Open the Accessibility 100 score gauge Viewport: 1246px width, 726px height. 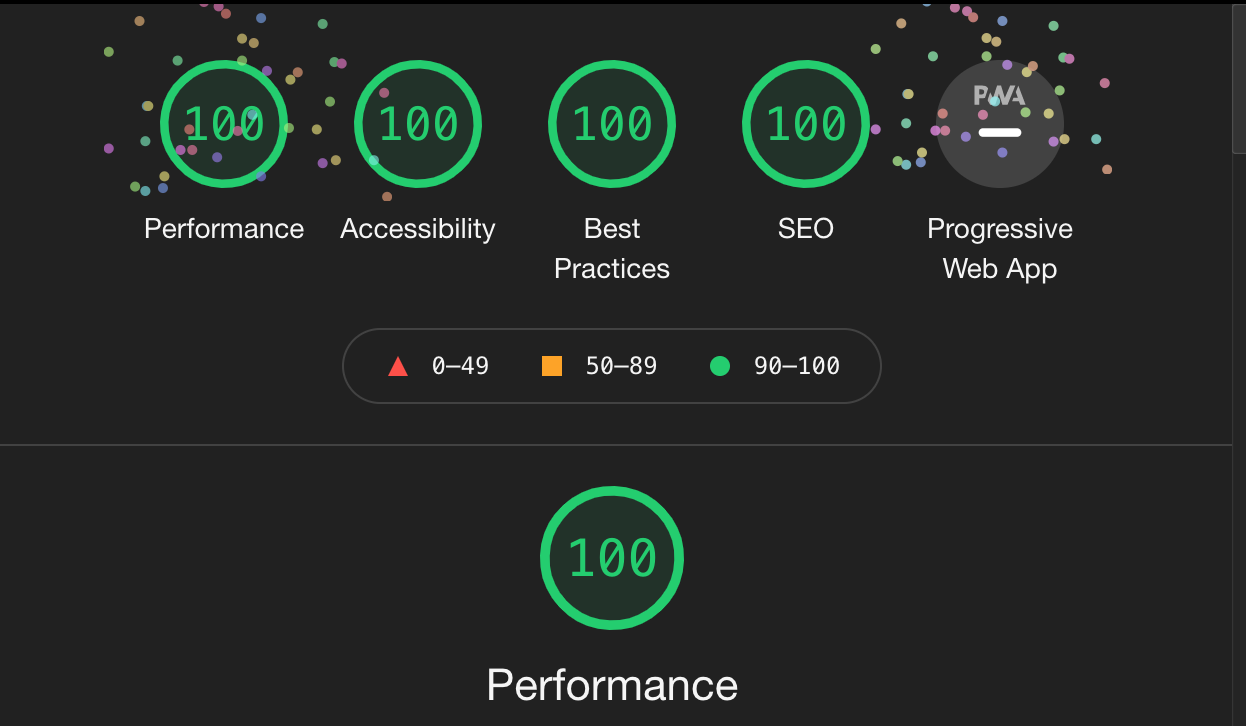pos(418,124)
